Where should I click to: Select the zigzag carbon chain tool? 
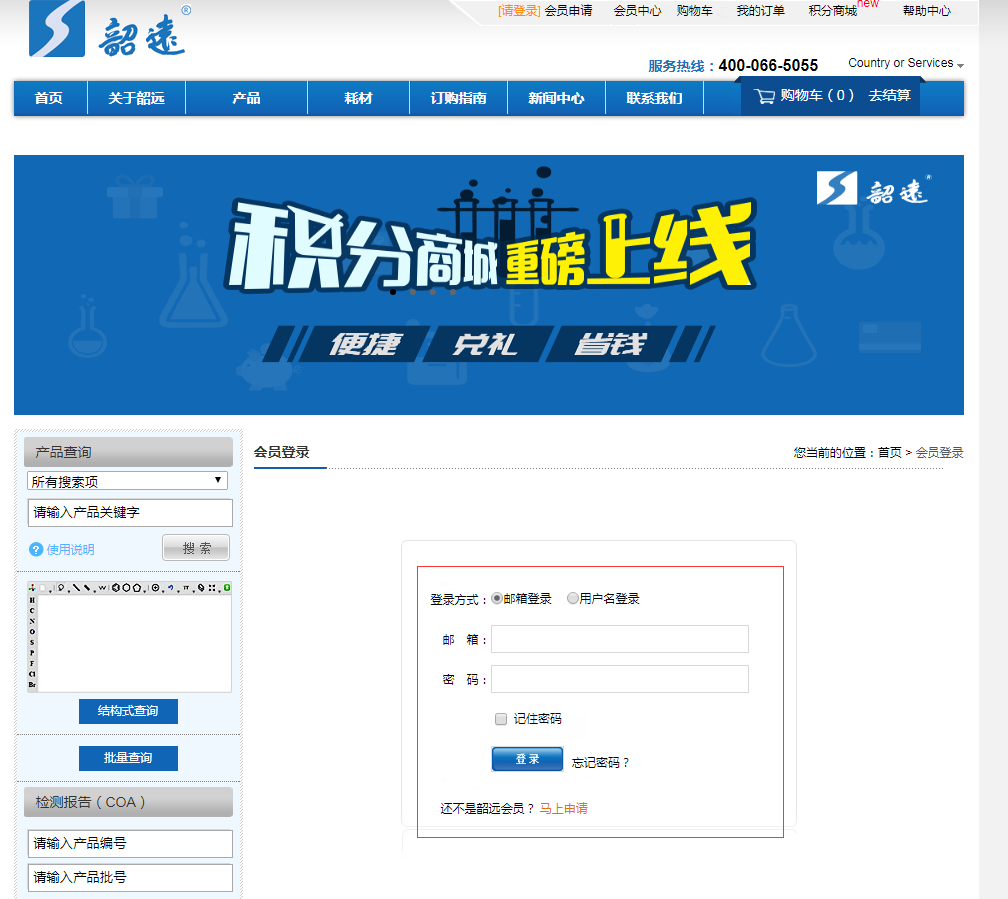102,587
